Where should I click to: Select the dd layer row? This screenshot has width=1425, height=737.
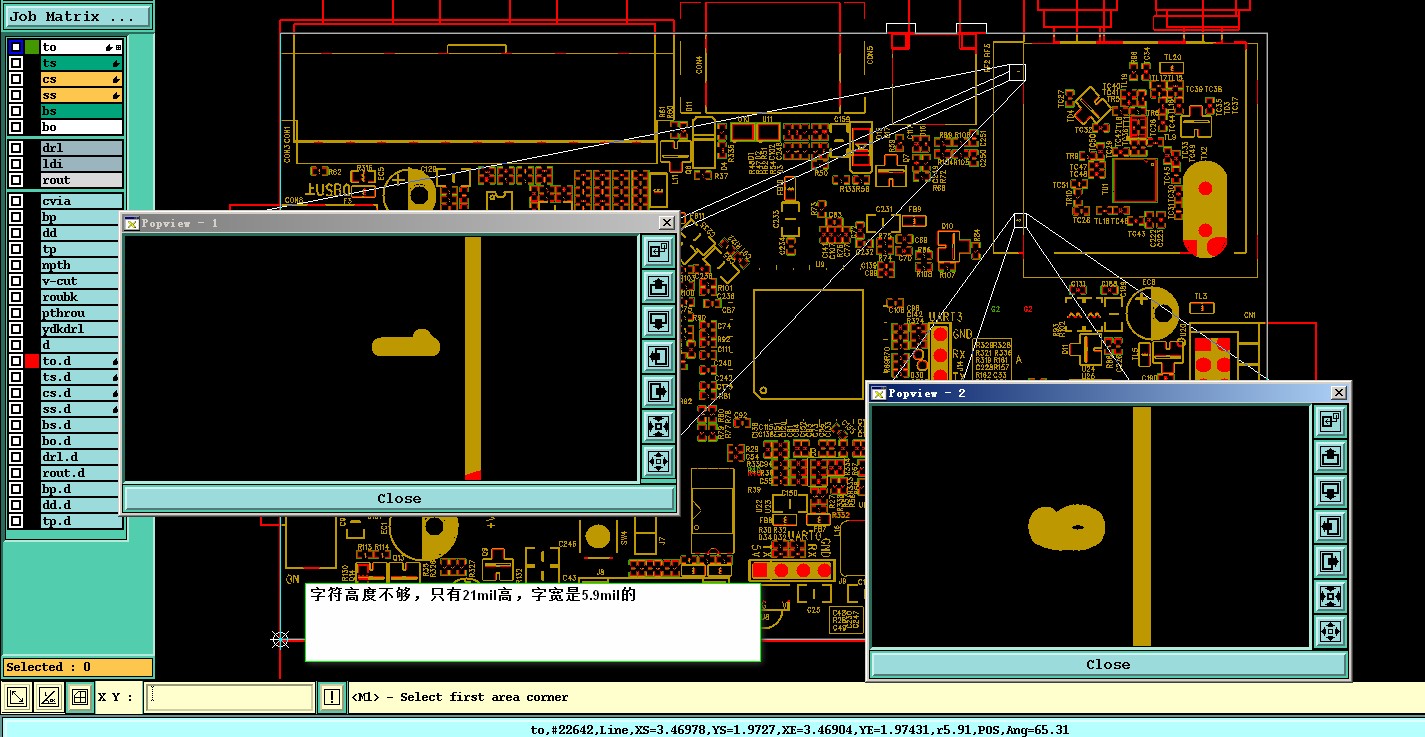(x=81, y=233)
